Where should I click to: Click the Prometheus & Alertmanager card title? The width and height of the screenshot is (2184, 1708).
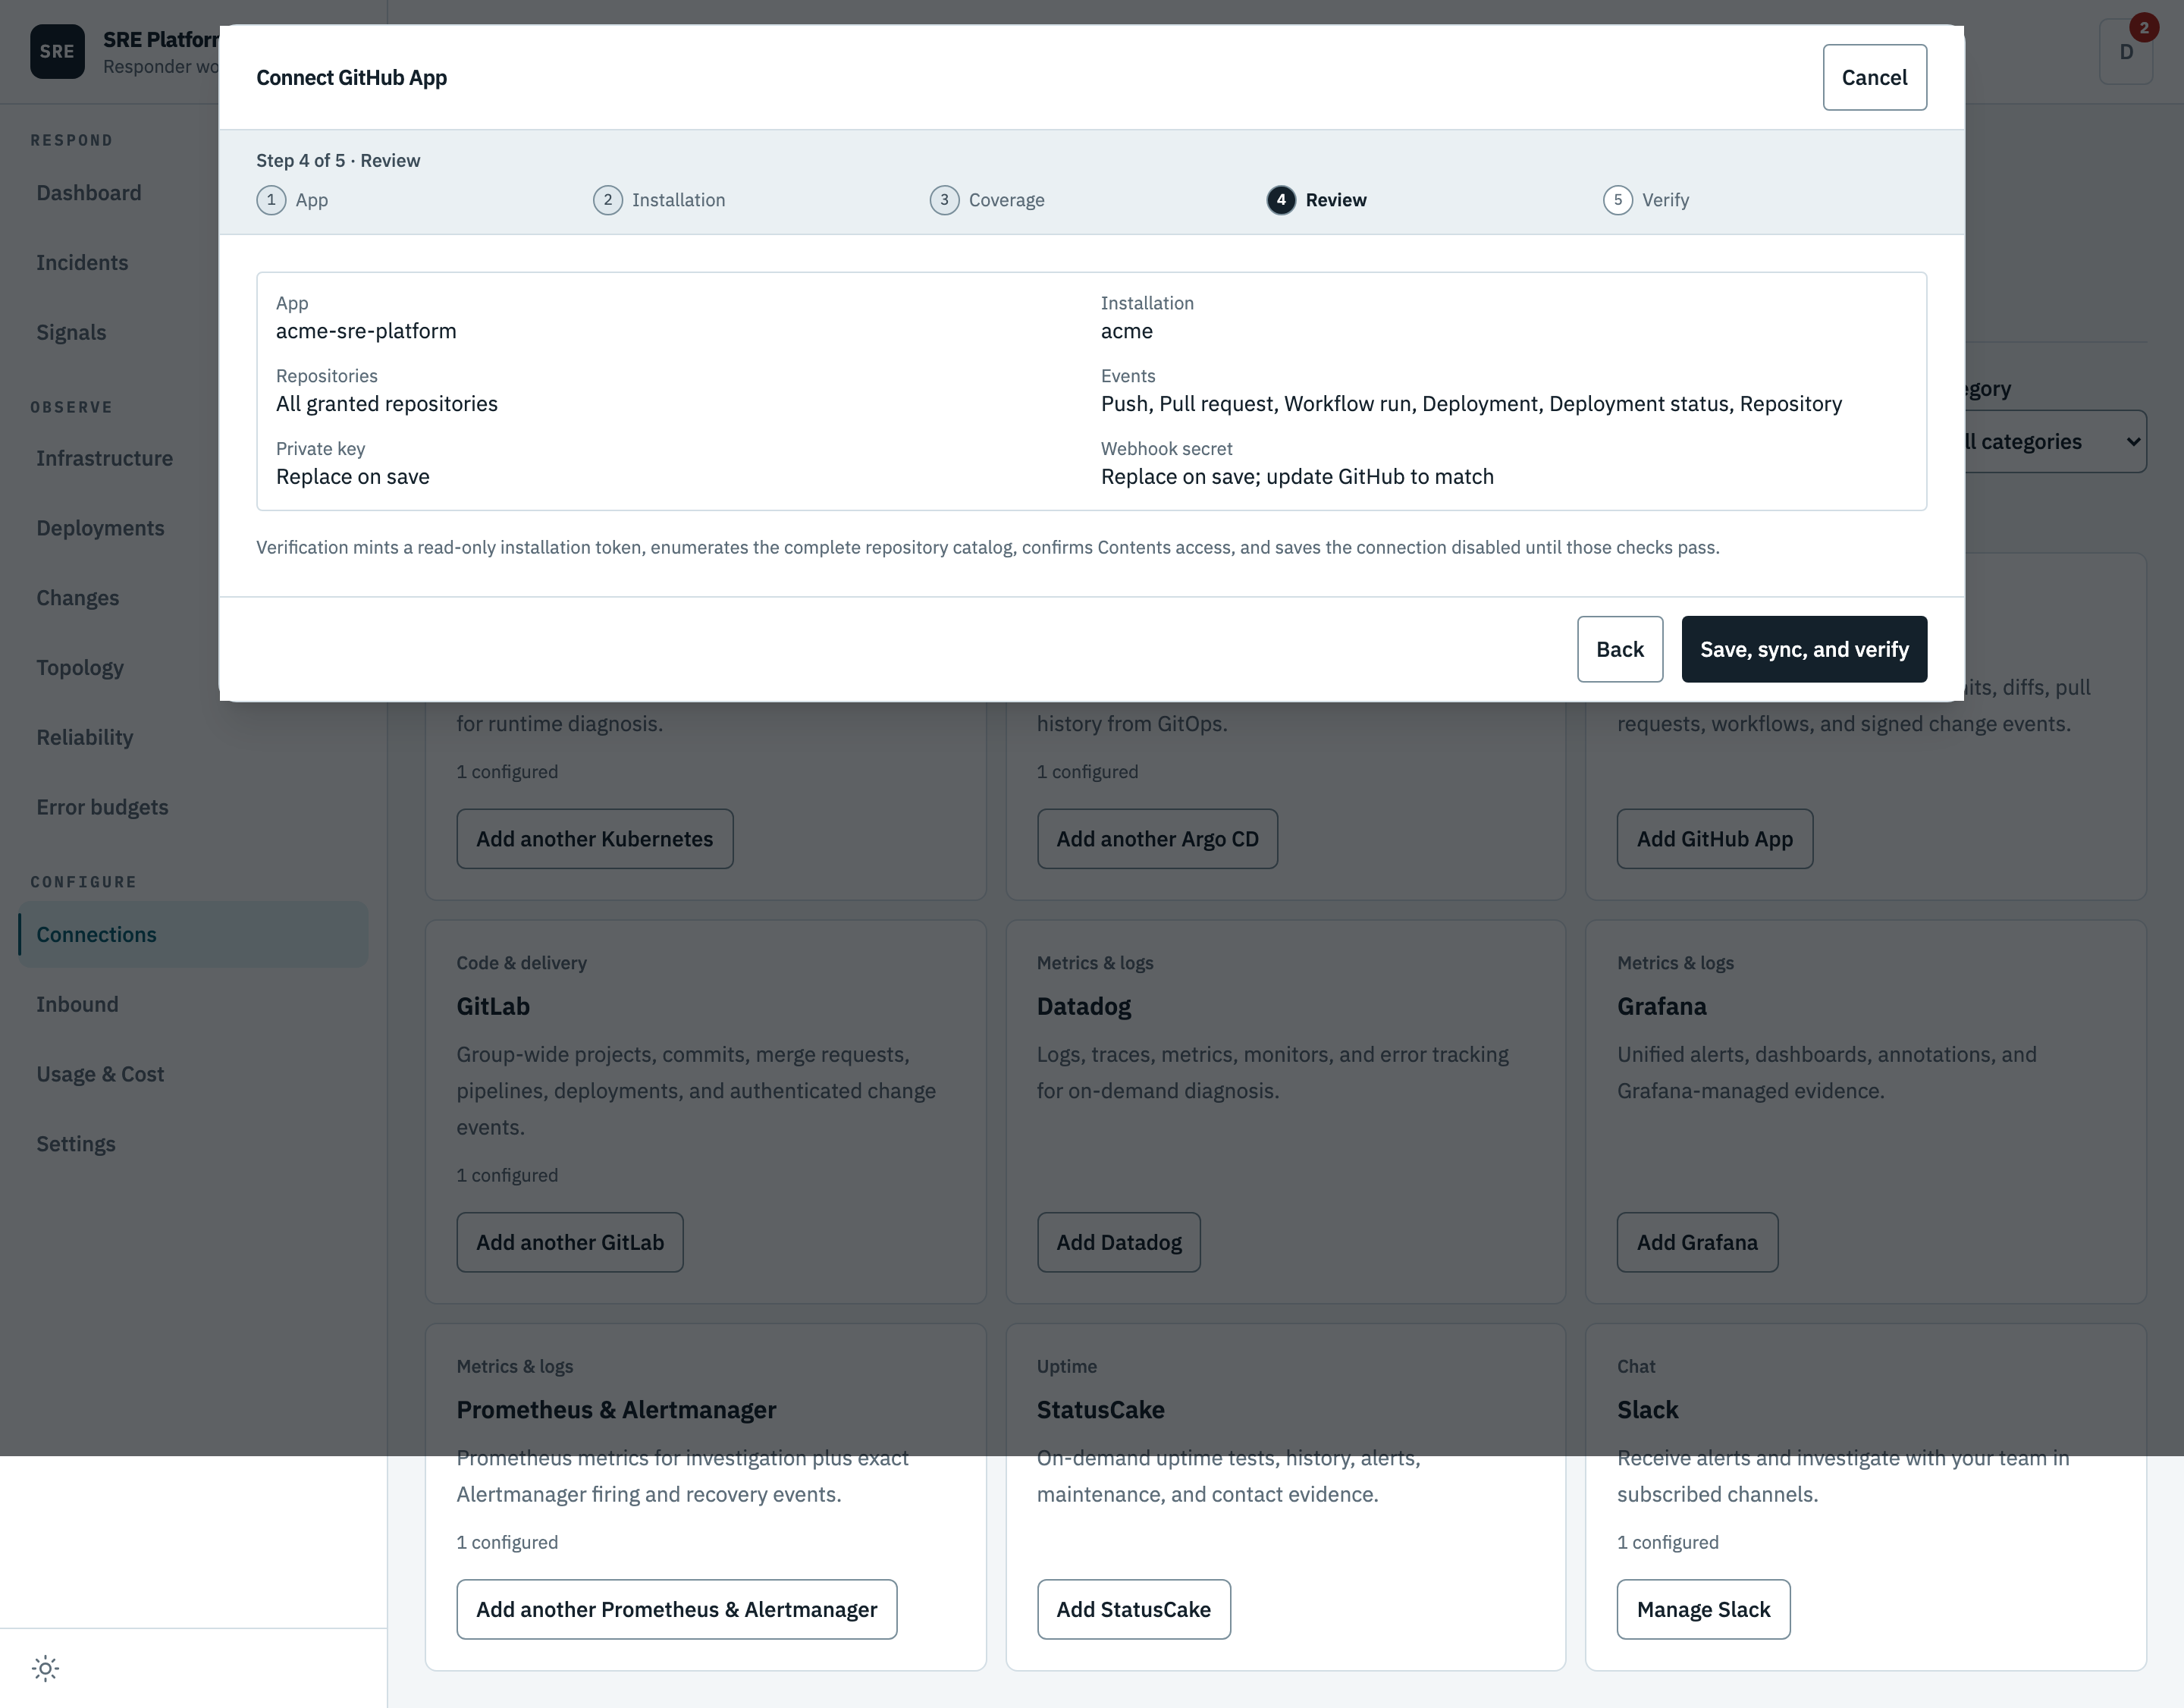[616, 1410]
